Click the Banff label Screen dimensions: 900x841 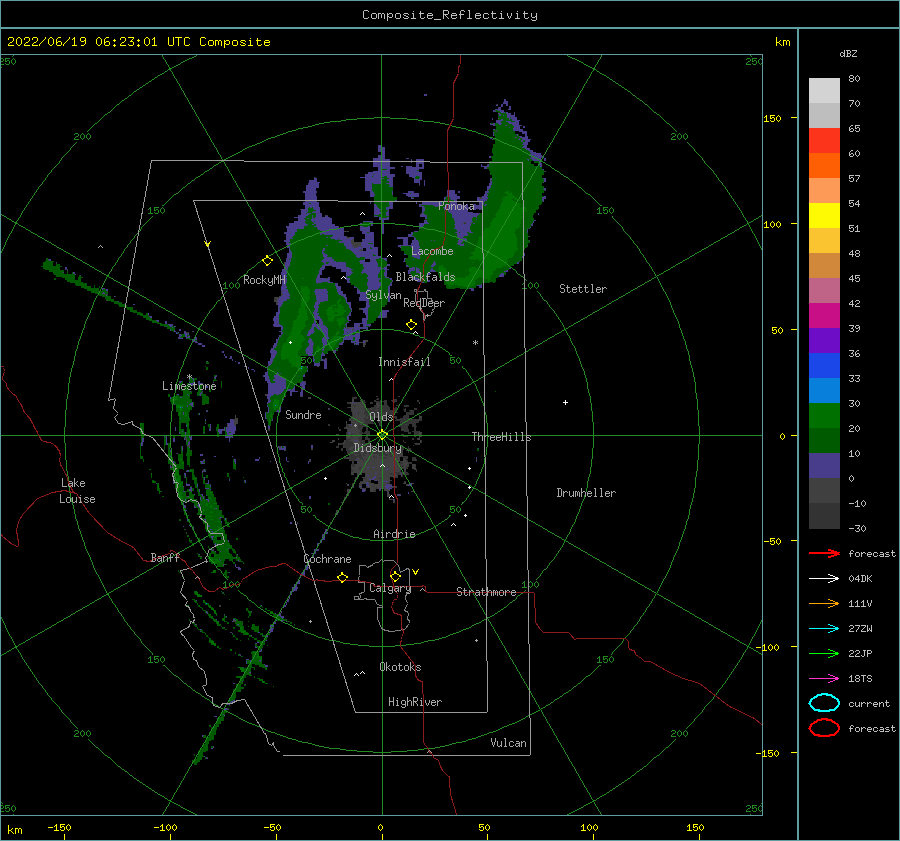(165, 557)
